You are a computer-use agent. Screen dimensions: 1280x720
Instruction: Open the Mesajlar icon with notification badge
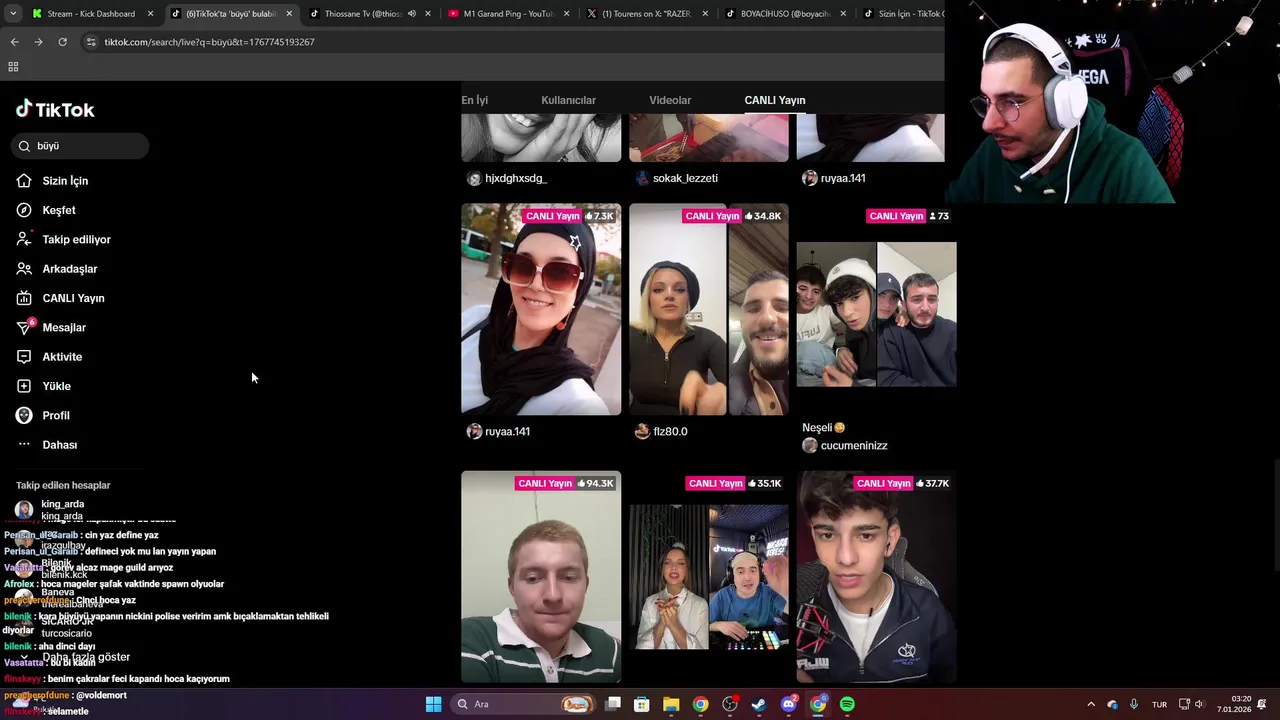point(25,327)
